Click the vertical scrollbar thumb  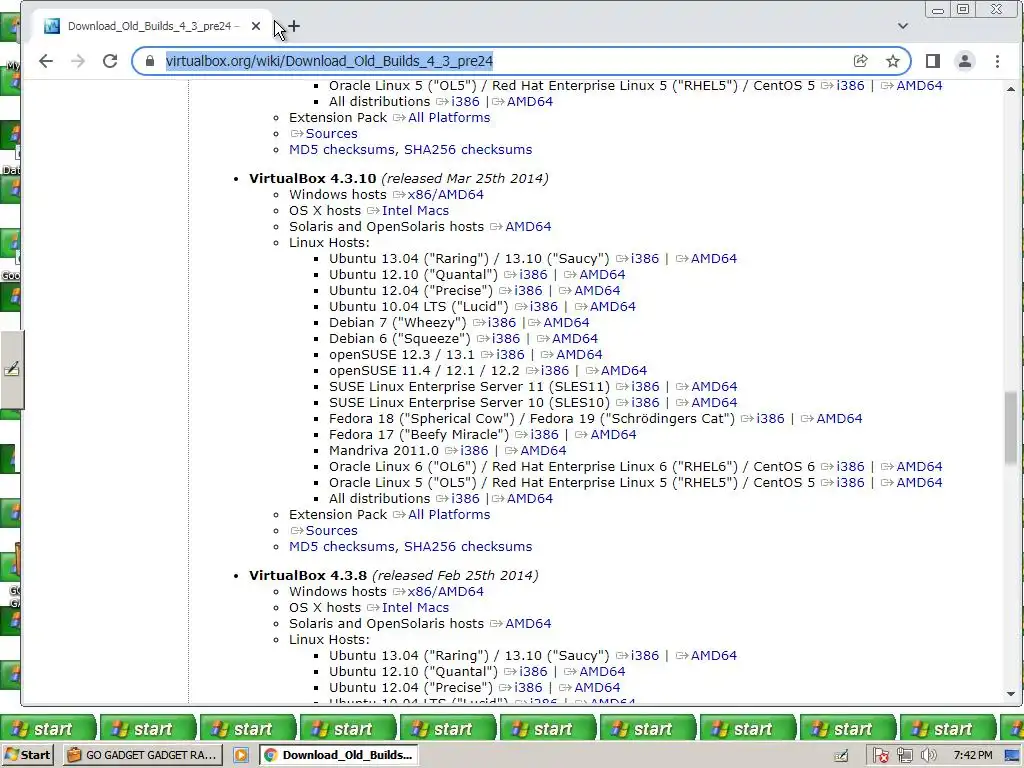(1011, 428)
